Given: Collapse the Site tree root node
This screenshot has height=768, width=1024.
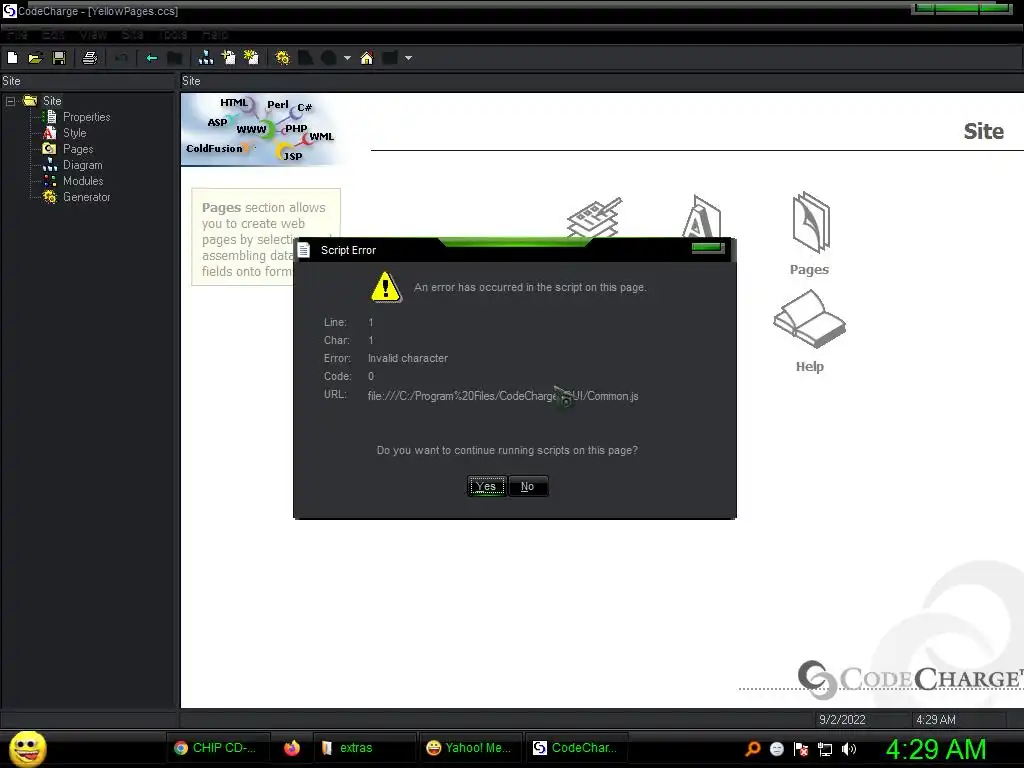Looking at the screenshot, I should tap(10, 101).
